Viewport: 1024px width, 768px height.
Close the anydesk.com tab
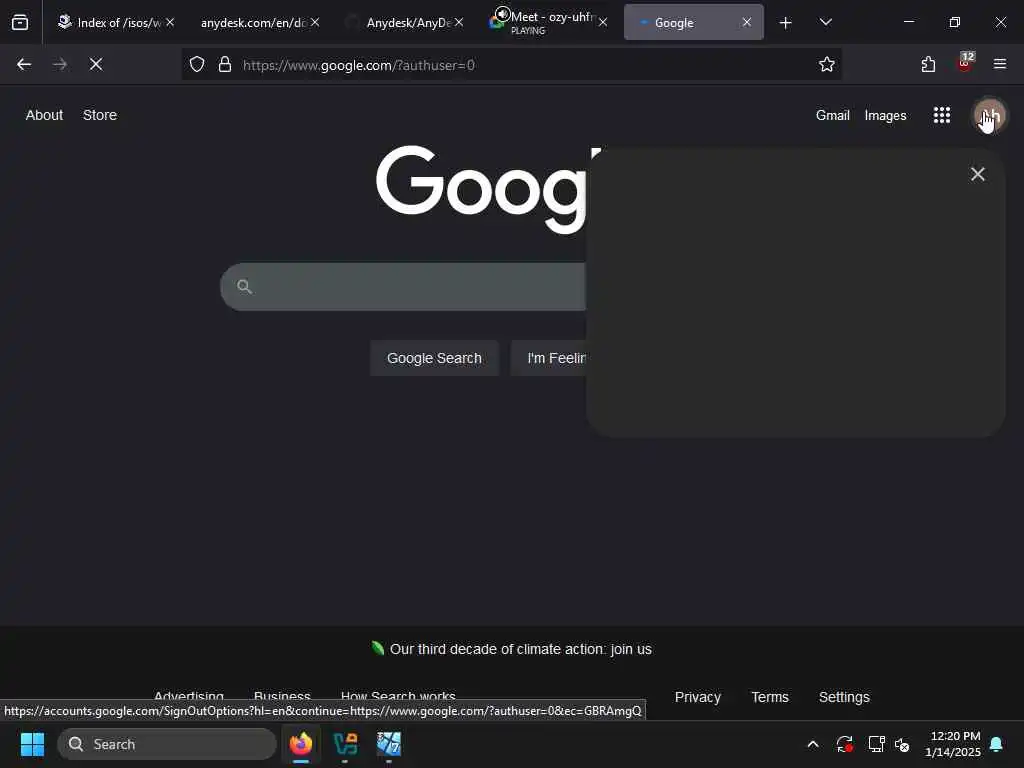[315, 22]
